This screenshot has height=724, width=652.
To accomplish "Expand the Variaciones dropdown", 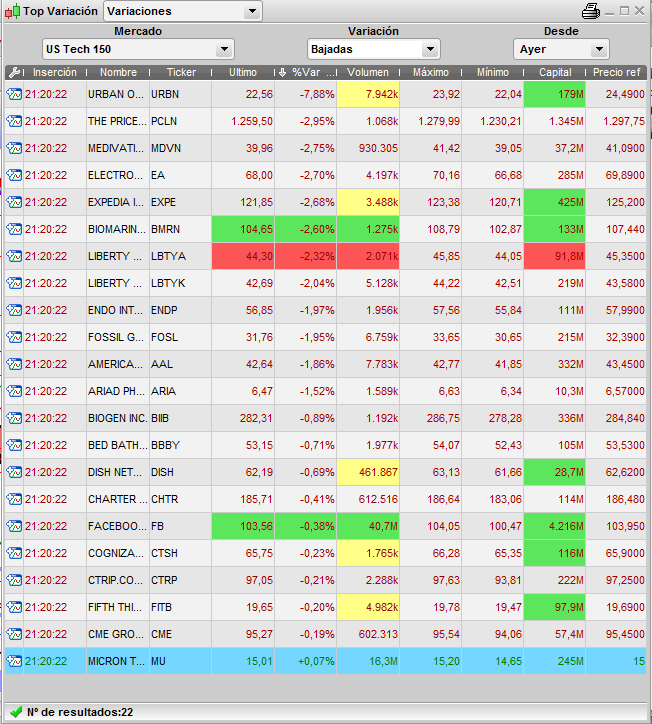I will (183, 11).
